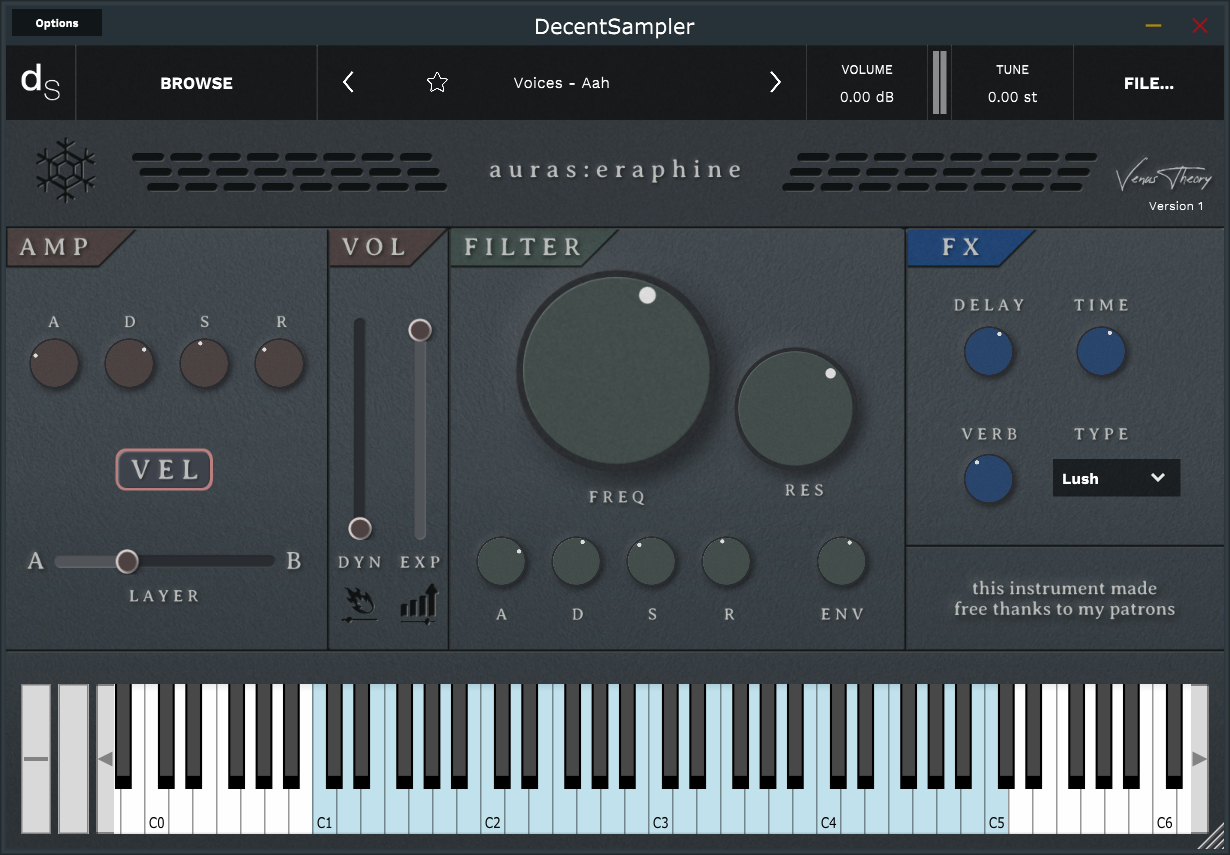Go to previous preset with left arrow
Viewport: 1230px width, 855px height.
tap(348, 83)
